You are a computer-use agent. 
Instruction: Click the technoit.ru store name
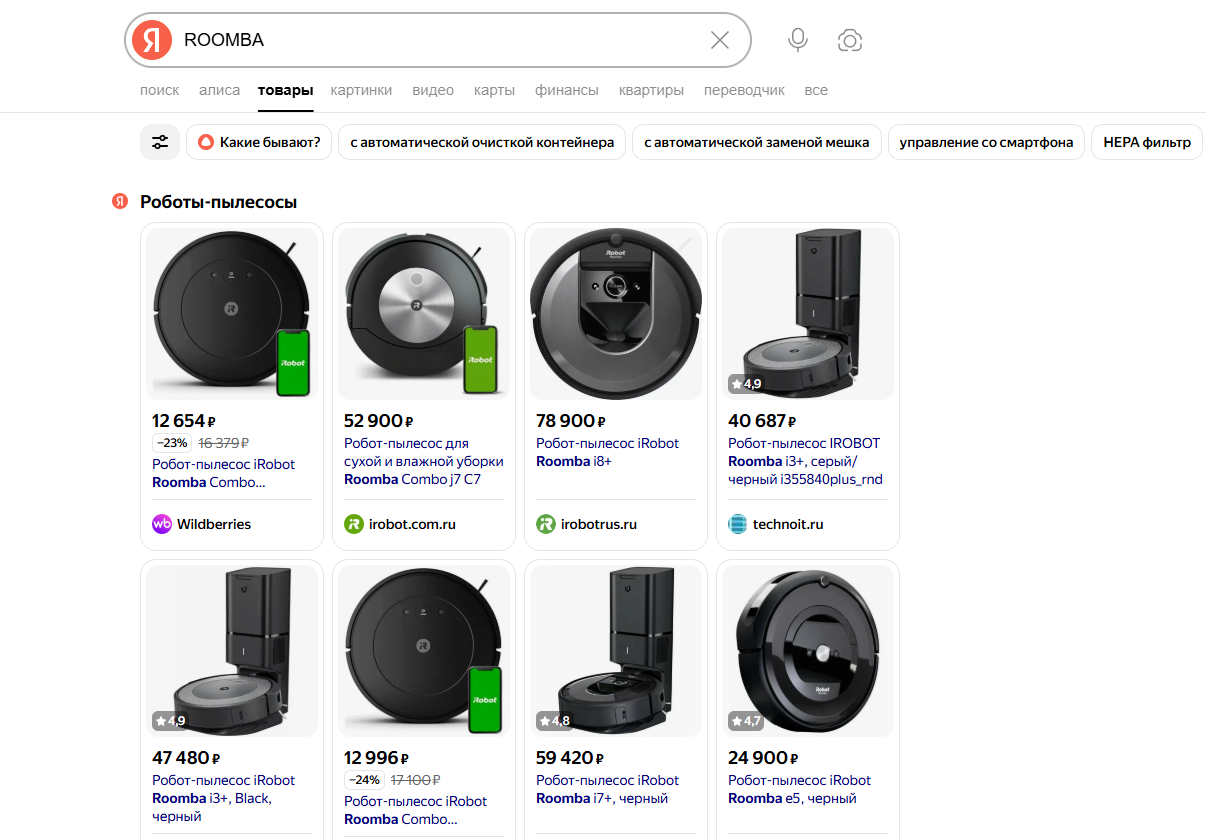(x=788, y=524)
